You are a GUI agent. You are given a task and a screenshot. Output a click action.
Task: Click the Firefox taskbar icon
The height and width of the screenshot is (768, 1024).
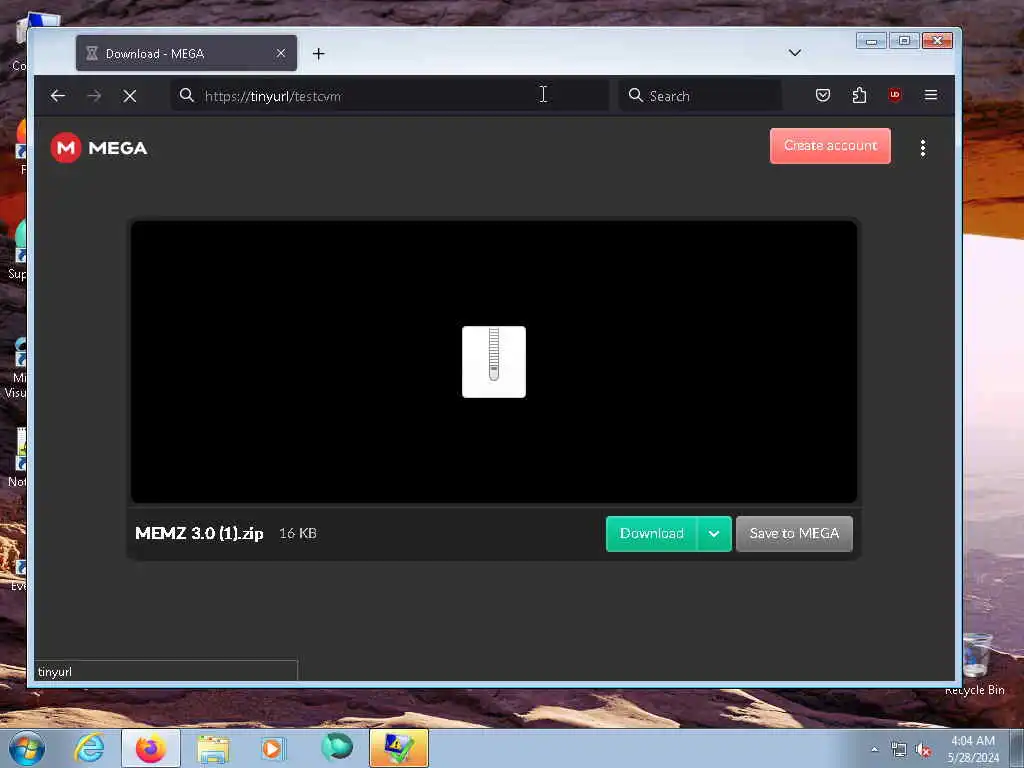point(151,748)
